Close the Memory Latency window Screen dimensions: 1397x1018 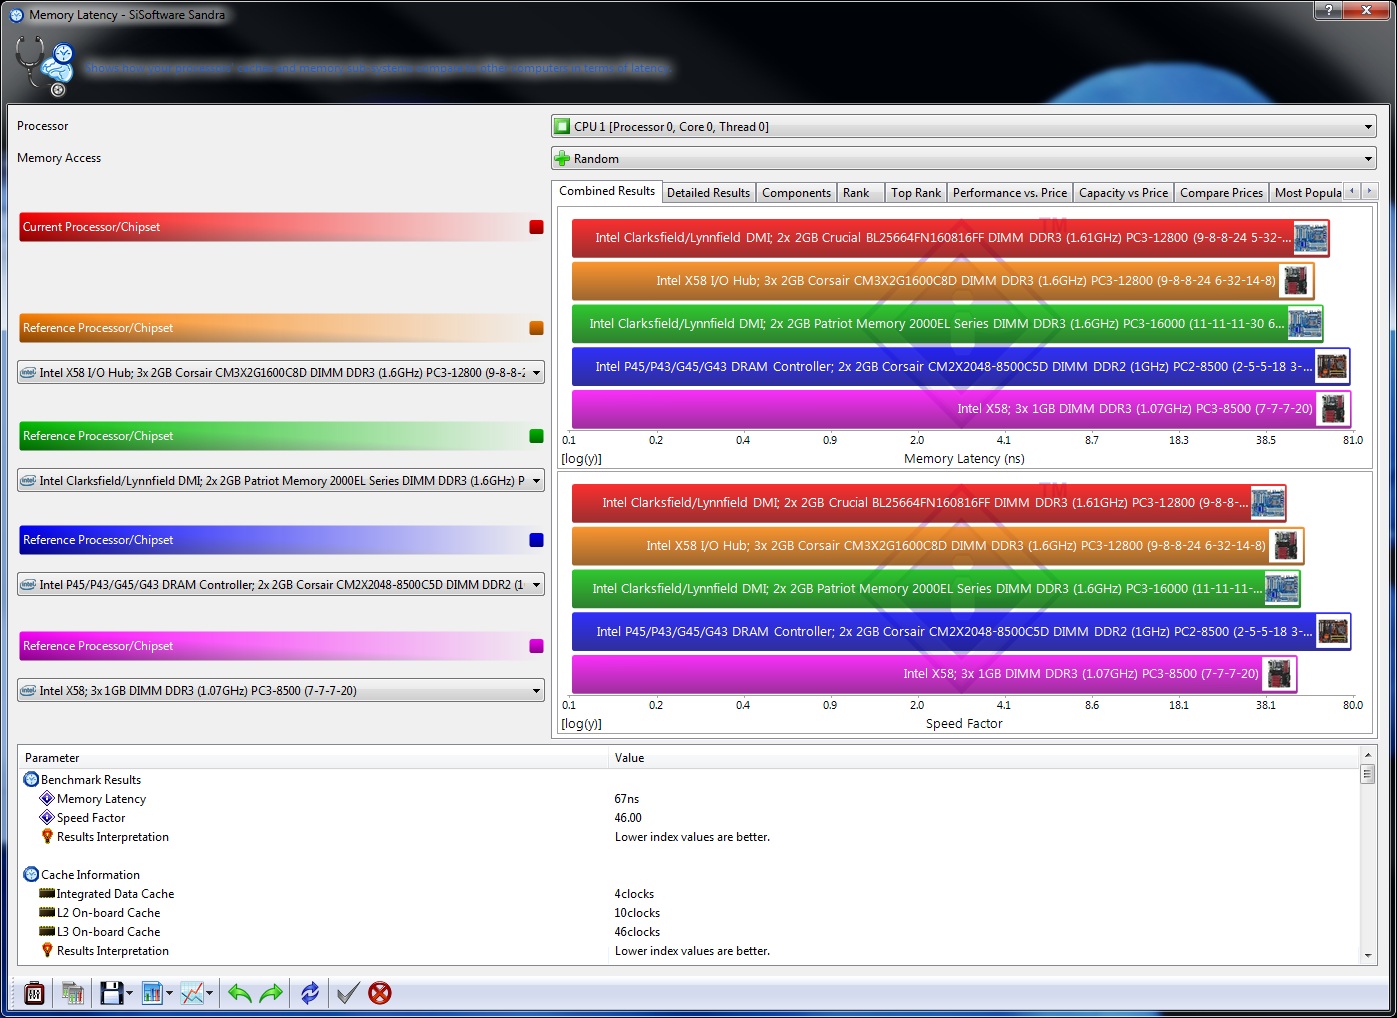(1368, 10)
